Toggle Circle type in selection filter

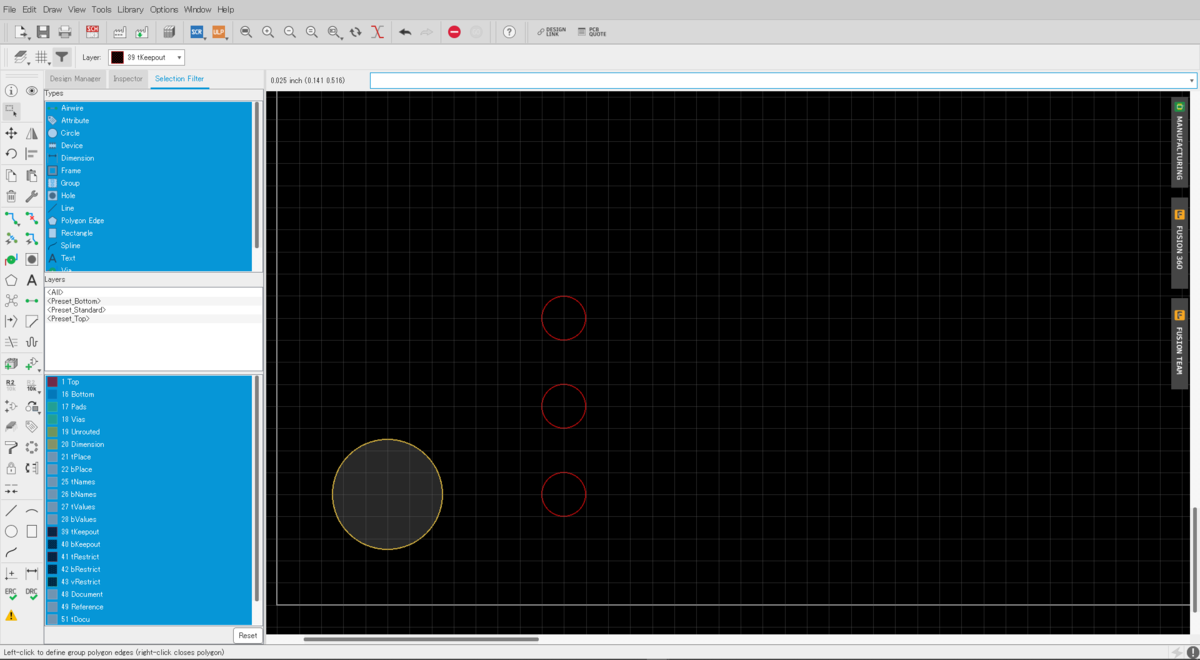148,133
